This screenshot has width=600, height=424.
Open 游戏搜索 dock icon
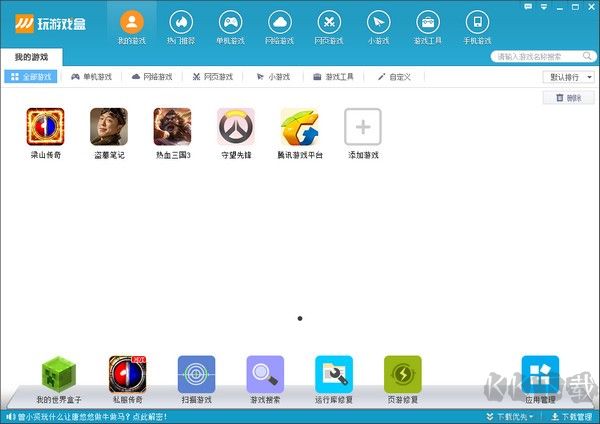pyautogui.click(x=265, y=374)
